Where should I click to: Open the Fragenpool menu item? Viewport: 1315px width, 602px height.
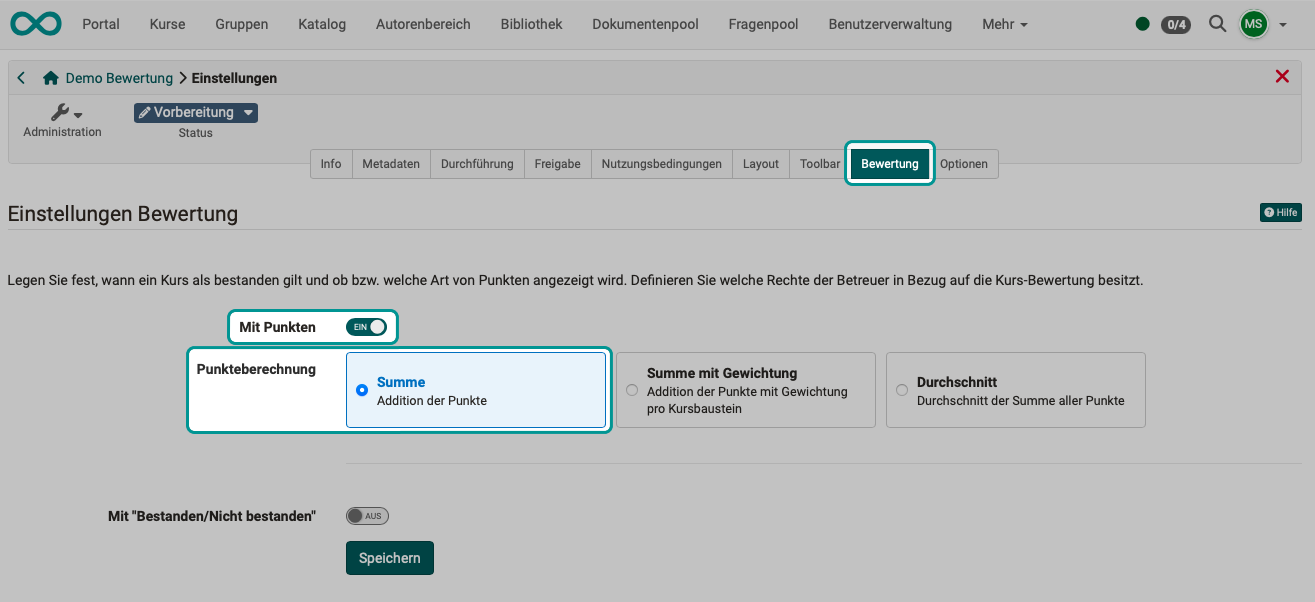763,23
